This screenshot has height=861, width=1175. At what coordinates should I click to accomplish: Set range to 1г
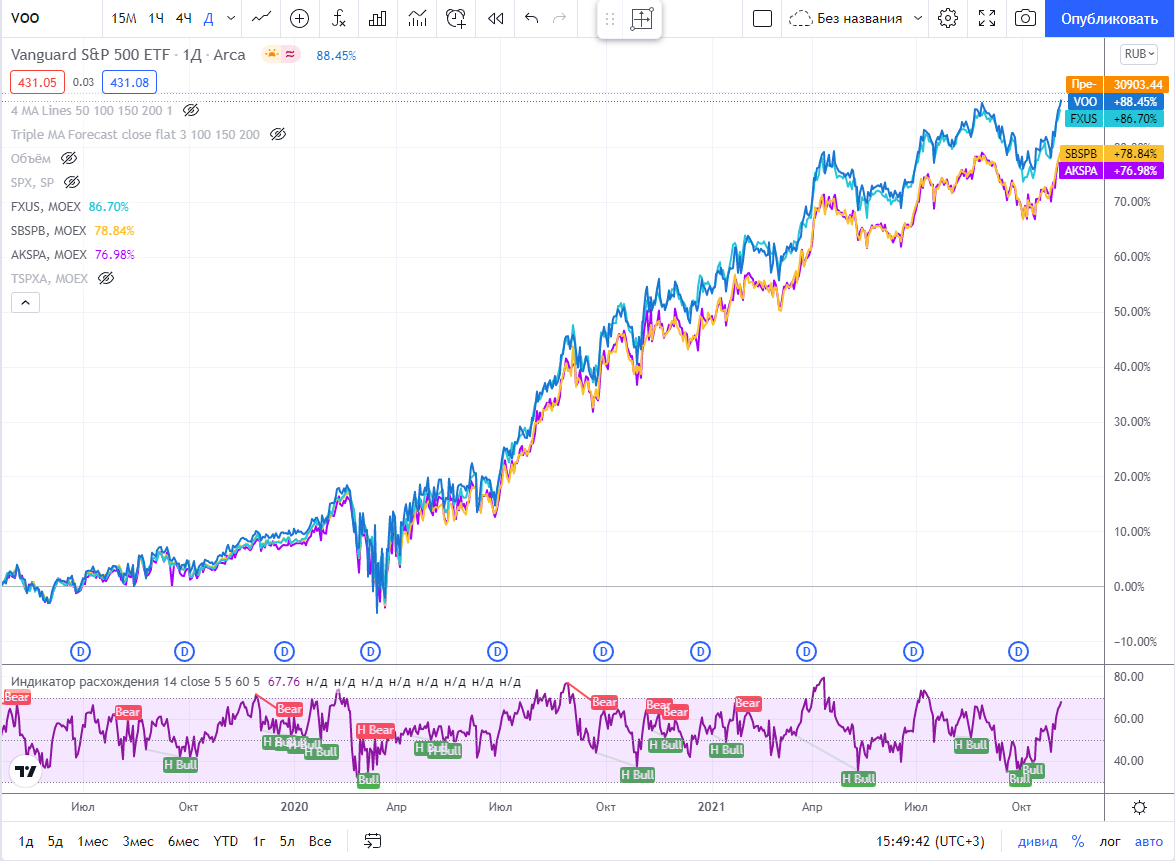(x=259, y=842)
